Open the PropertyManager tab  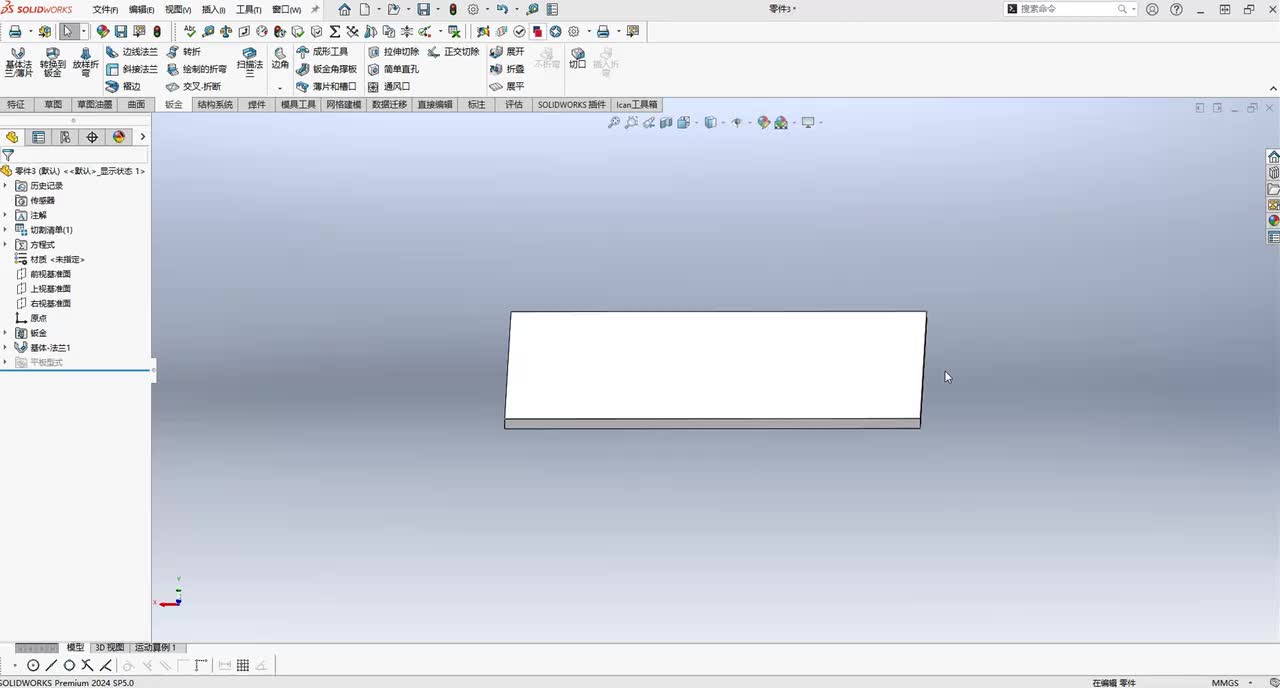(x=38, y=137)
